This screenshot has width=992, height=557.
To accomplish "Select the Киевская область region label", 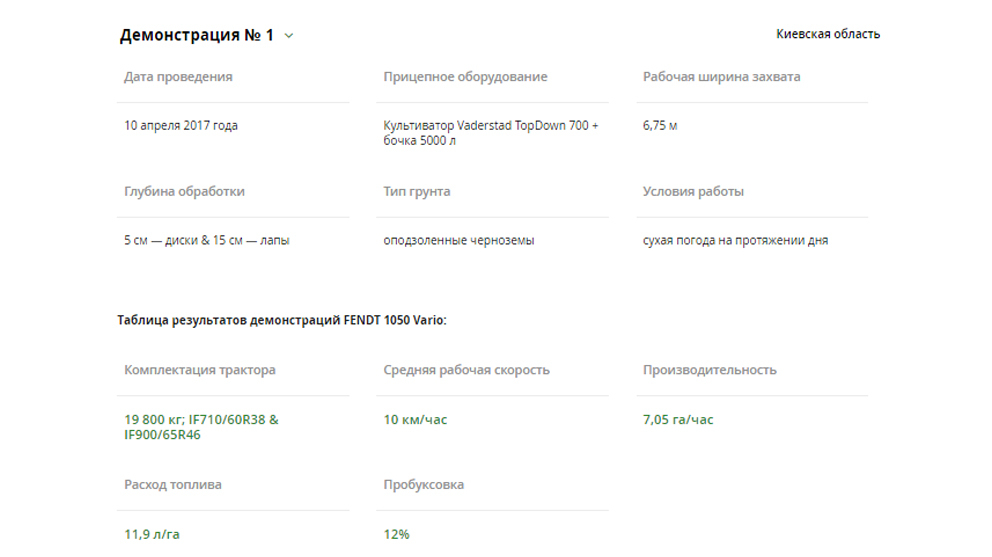I will pos(828,34).
